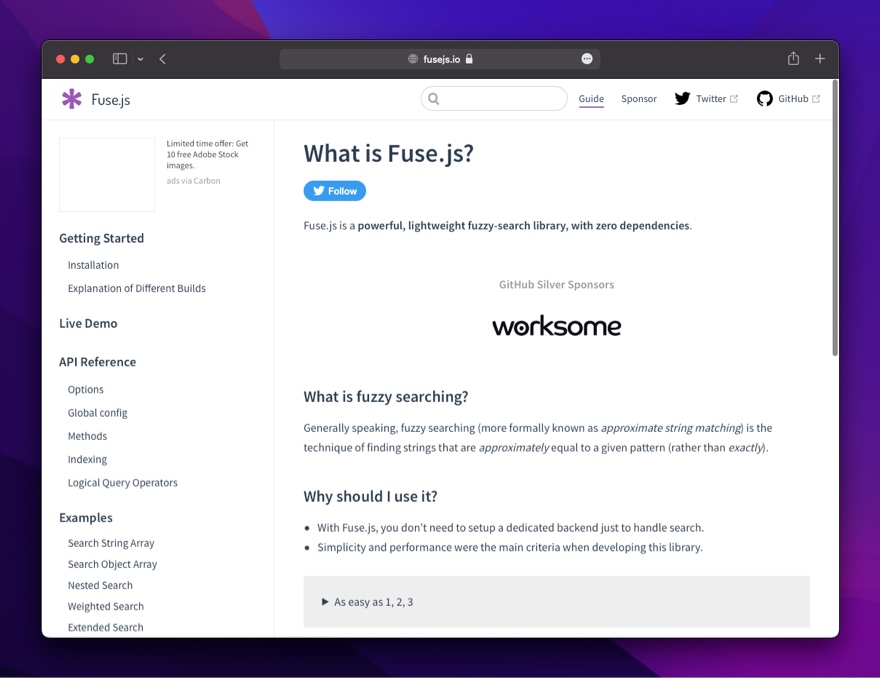
Task: Collapse the 'As easy as 1, 2, 3' disclosure triangle
Action: (x=323, y=601)
